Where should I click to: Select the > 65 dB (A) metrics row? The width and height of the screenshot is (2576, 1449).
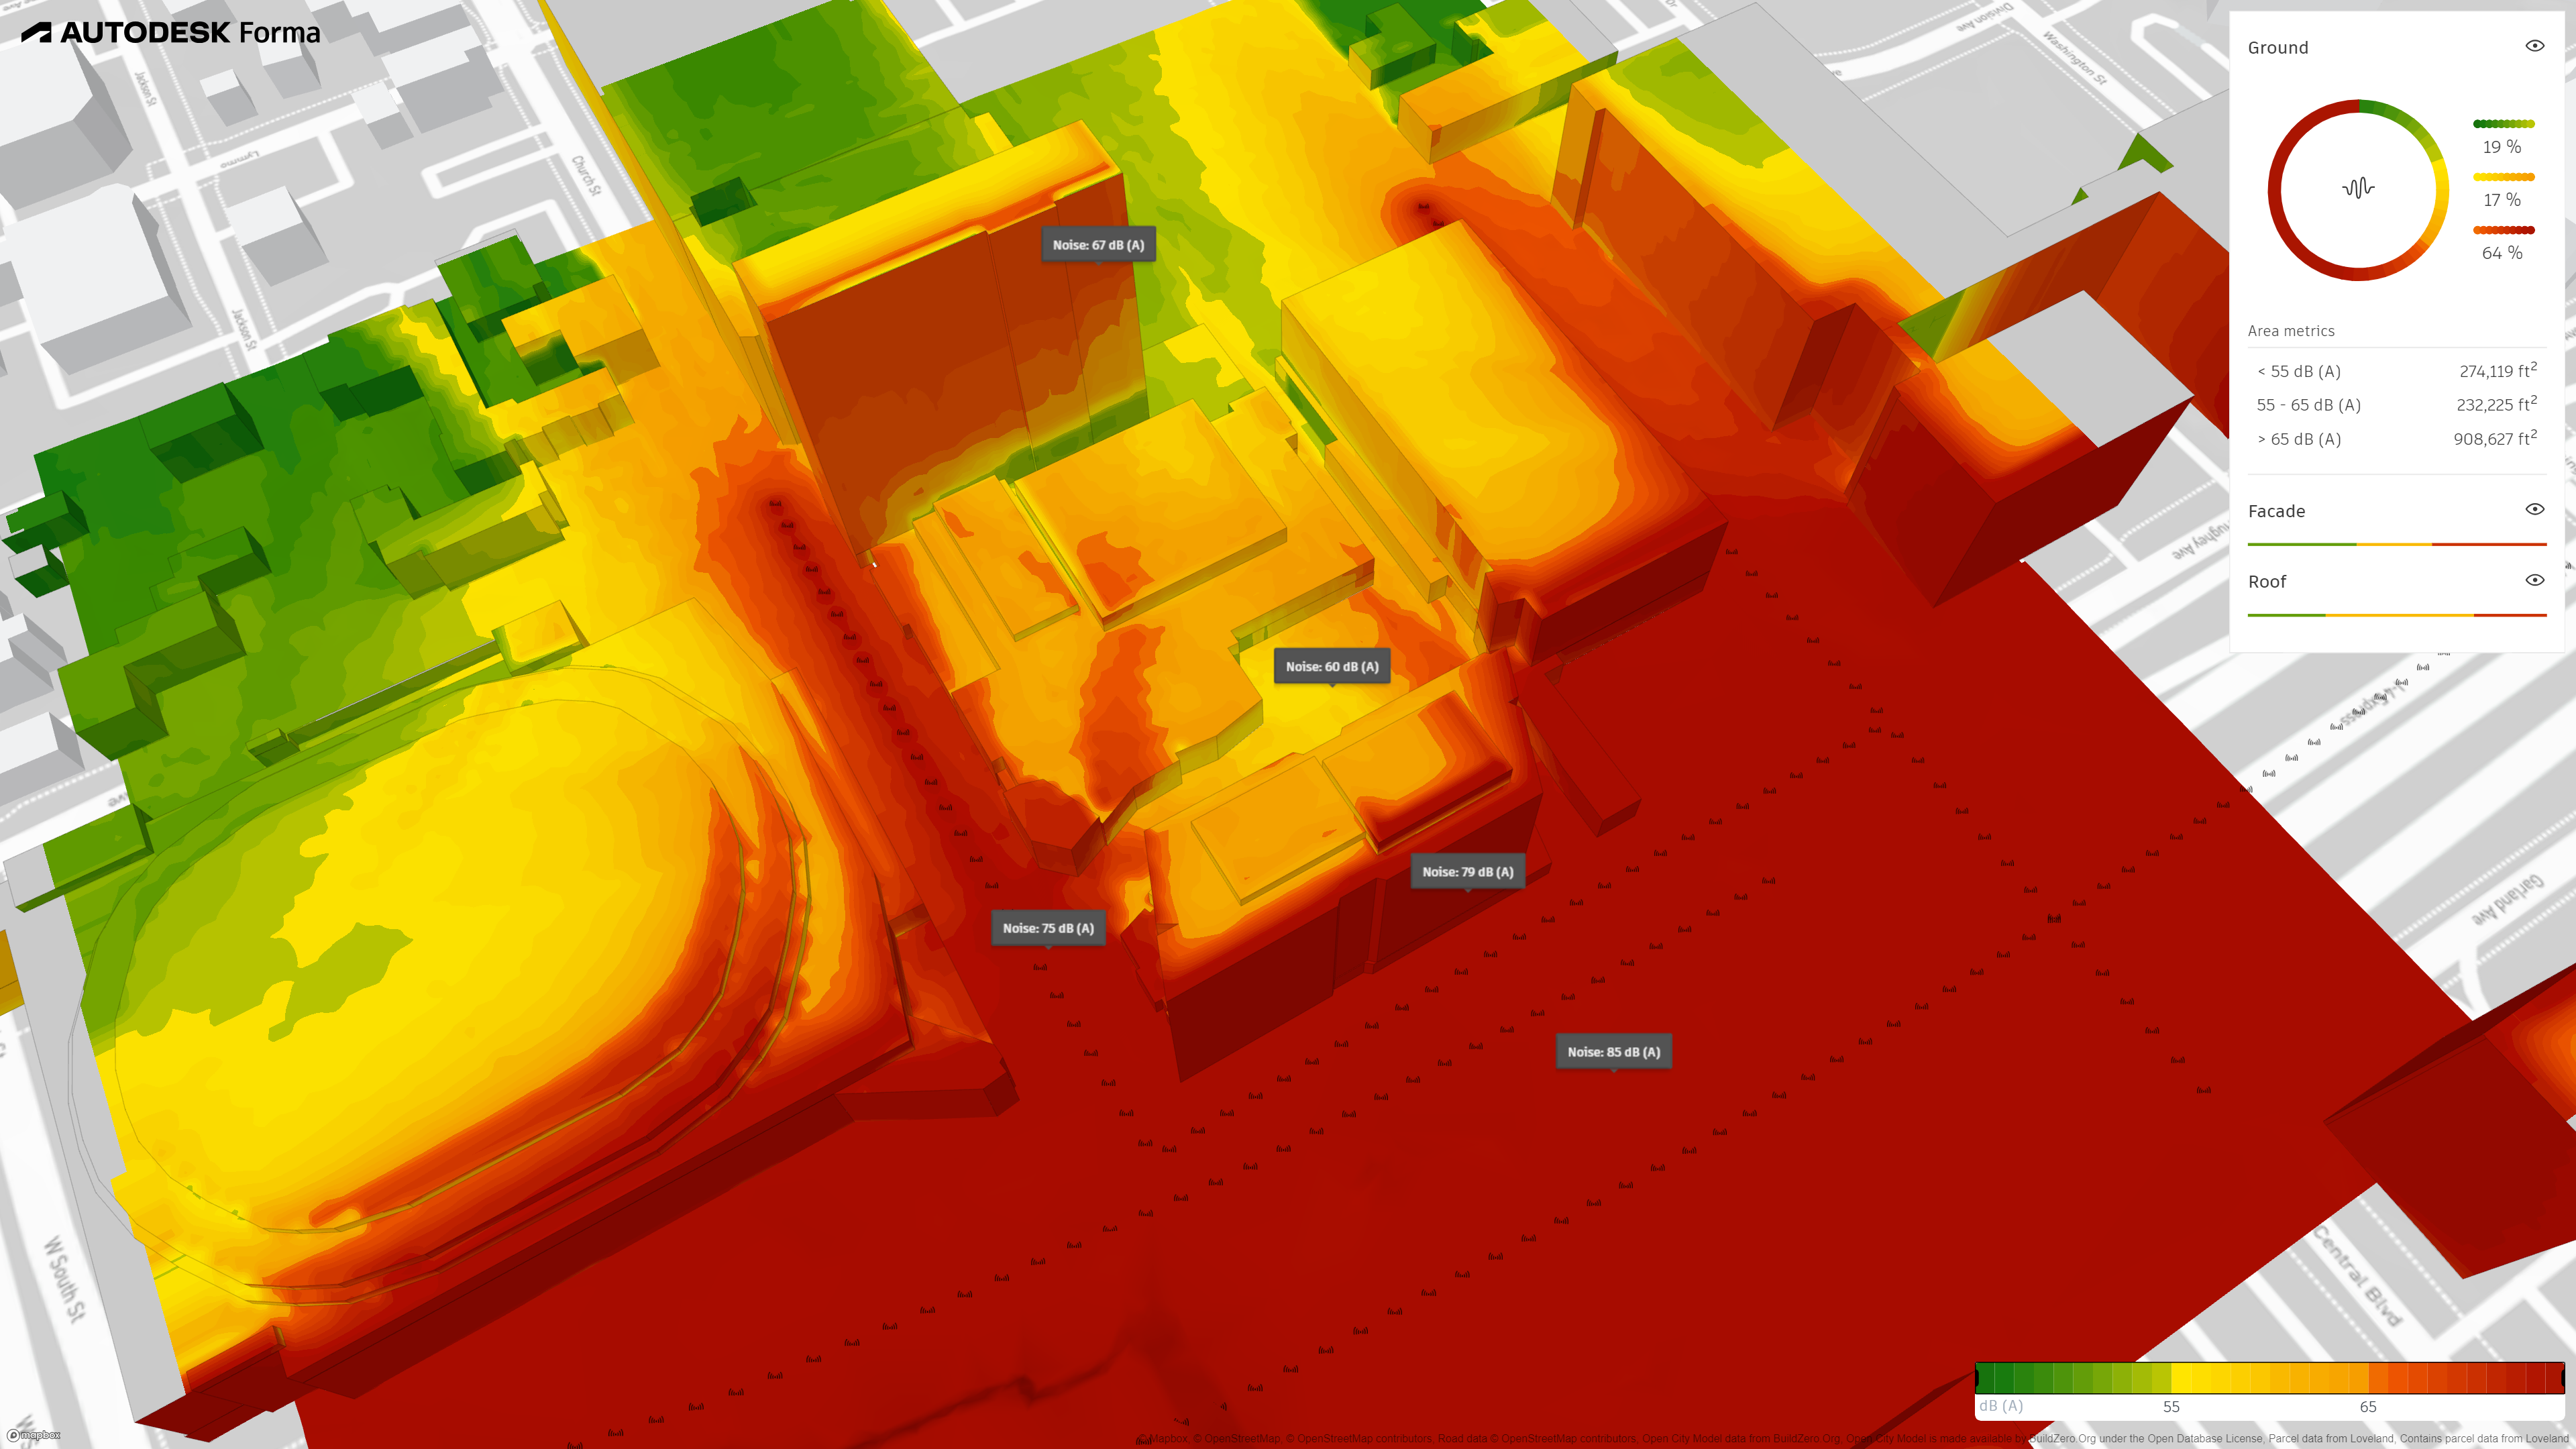pos(2396,439)
